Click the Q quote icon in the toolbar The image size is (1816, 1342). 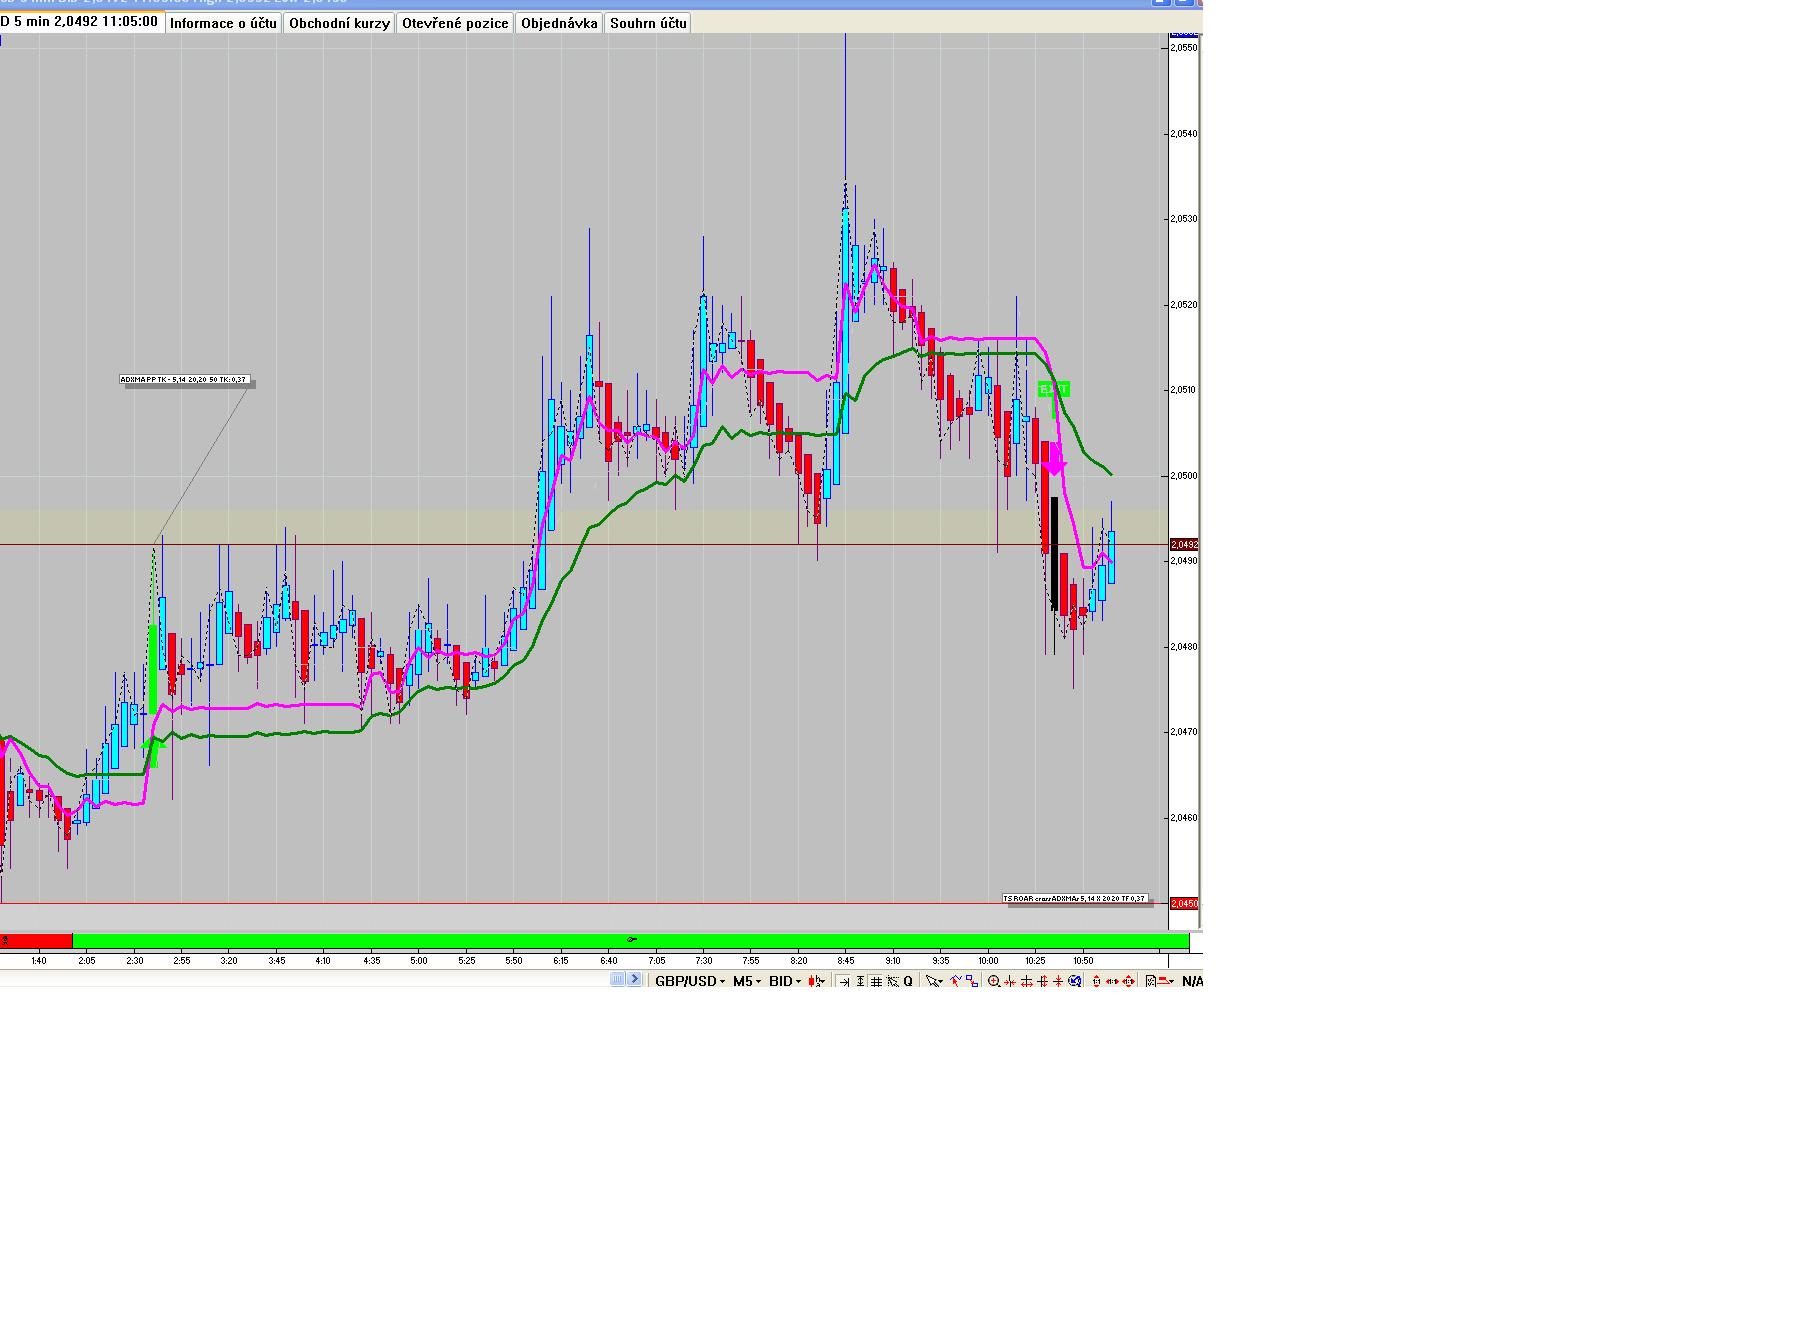908,981
